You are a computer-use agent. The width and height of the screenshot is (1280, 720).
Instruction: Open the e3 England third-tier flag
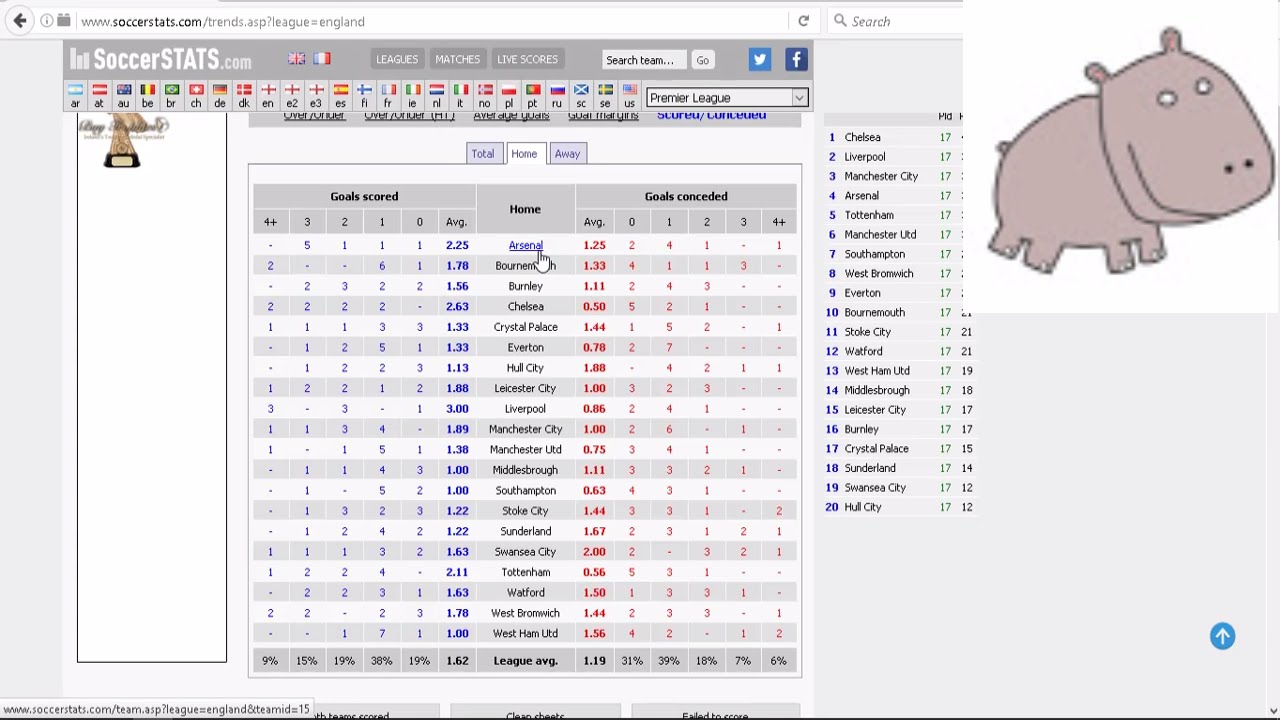(315, 91)
